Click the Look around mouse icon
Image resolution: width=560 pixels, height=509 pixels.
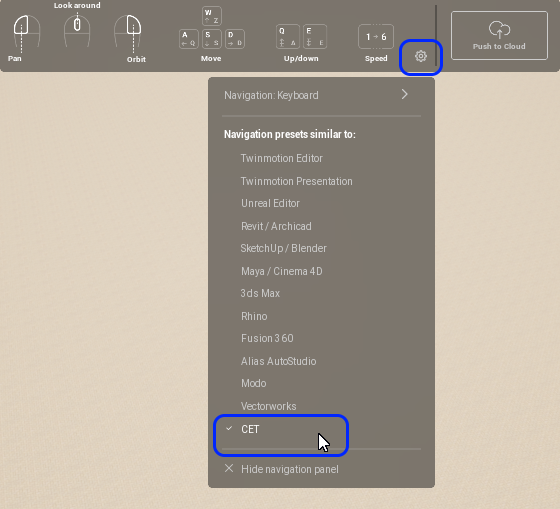77,30
